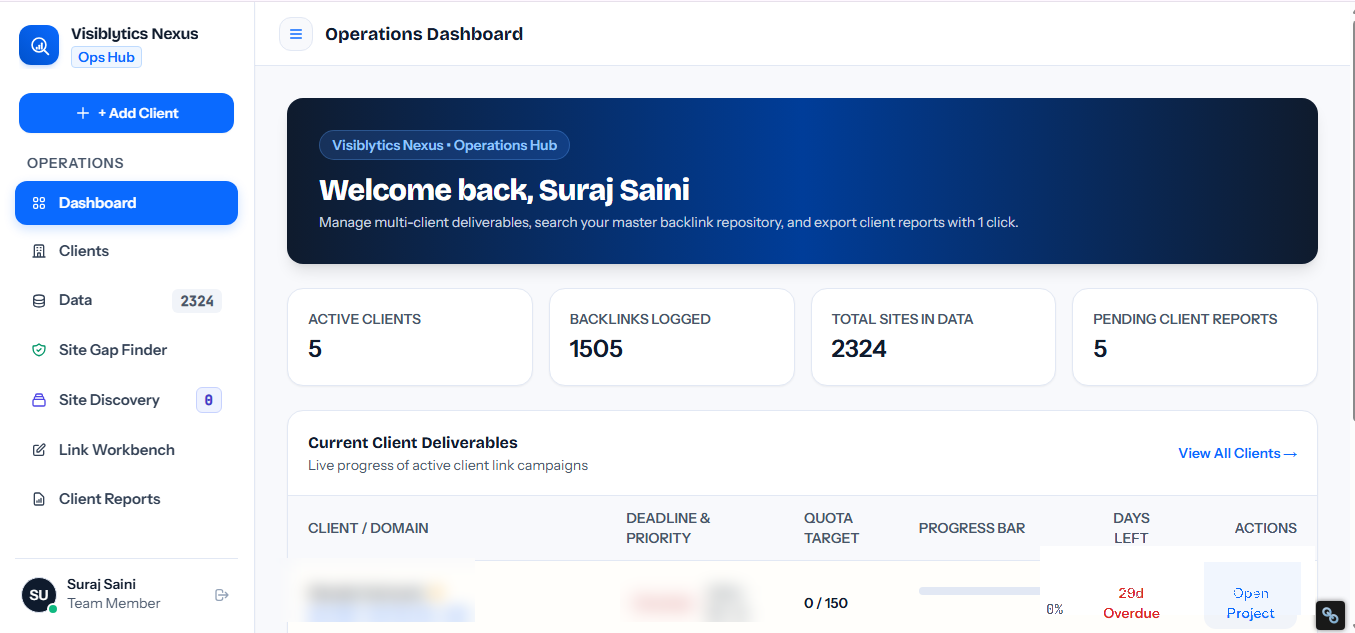Navigate to Site Discovery
Image resolution: width=1355 pixels, height=633 pixels.
[x=126, y=400]
